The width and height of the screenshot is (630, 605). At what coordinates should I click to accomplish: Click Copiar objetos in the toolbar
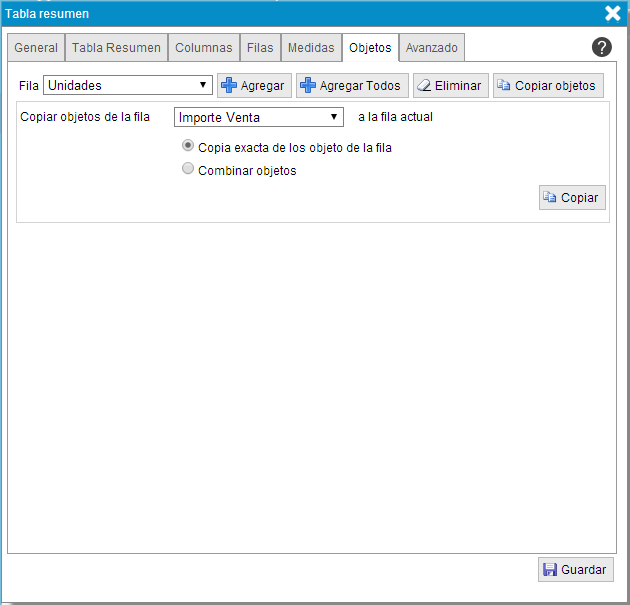coord(548,86)
